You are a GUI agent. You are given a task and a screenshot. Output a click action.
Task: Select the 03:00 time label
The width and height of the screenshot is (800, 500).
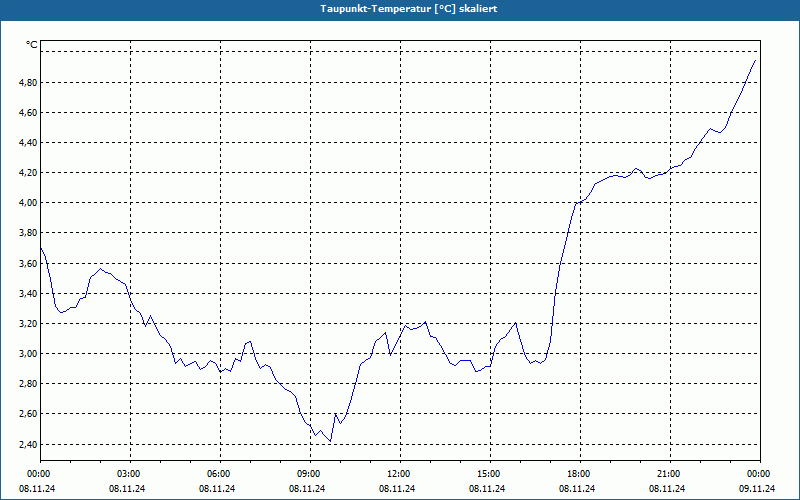[x=128, y=474]
